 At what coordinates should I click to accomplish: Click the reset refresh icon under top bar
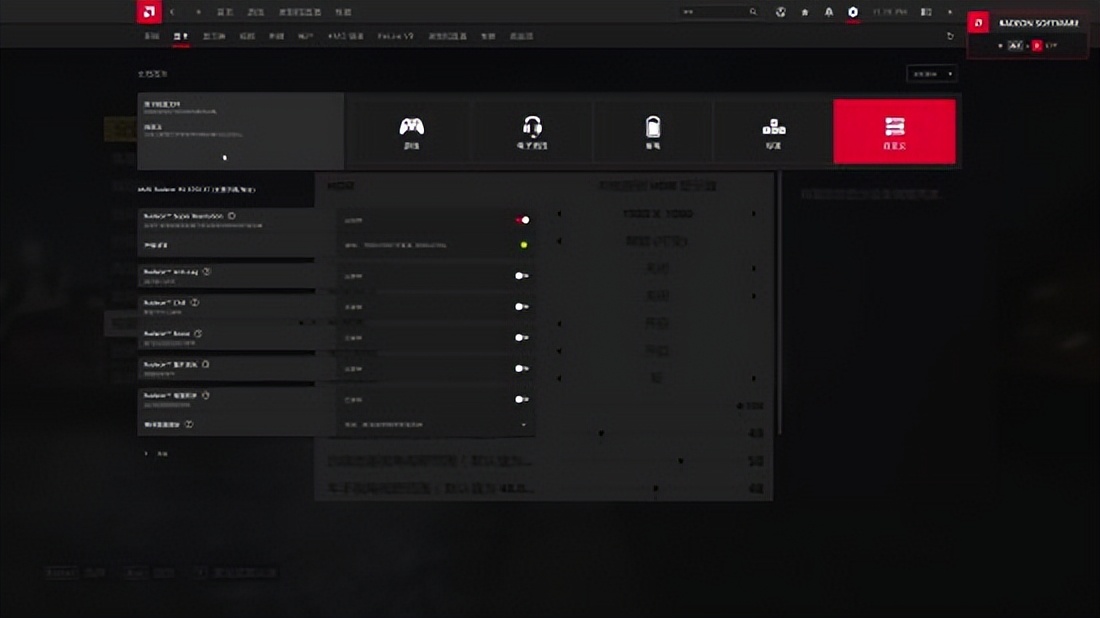tap(951, 36)
